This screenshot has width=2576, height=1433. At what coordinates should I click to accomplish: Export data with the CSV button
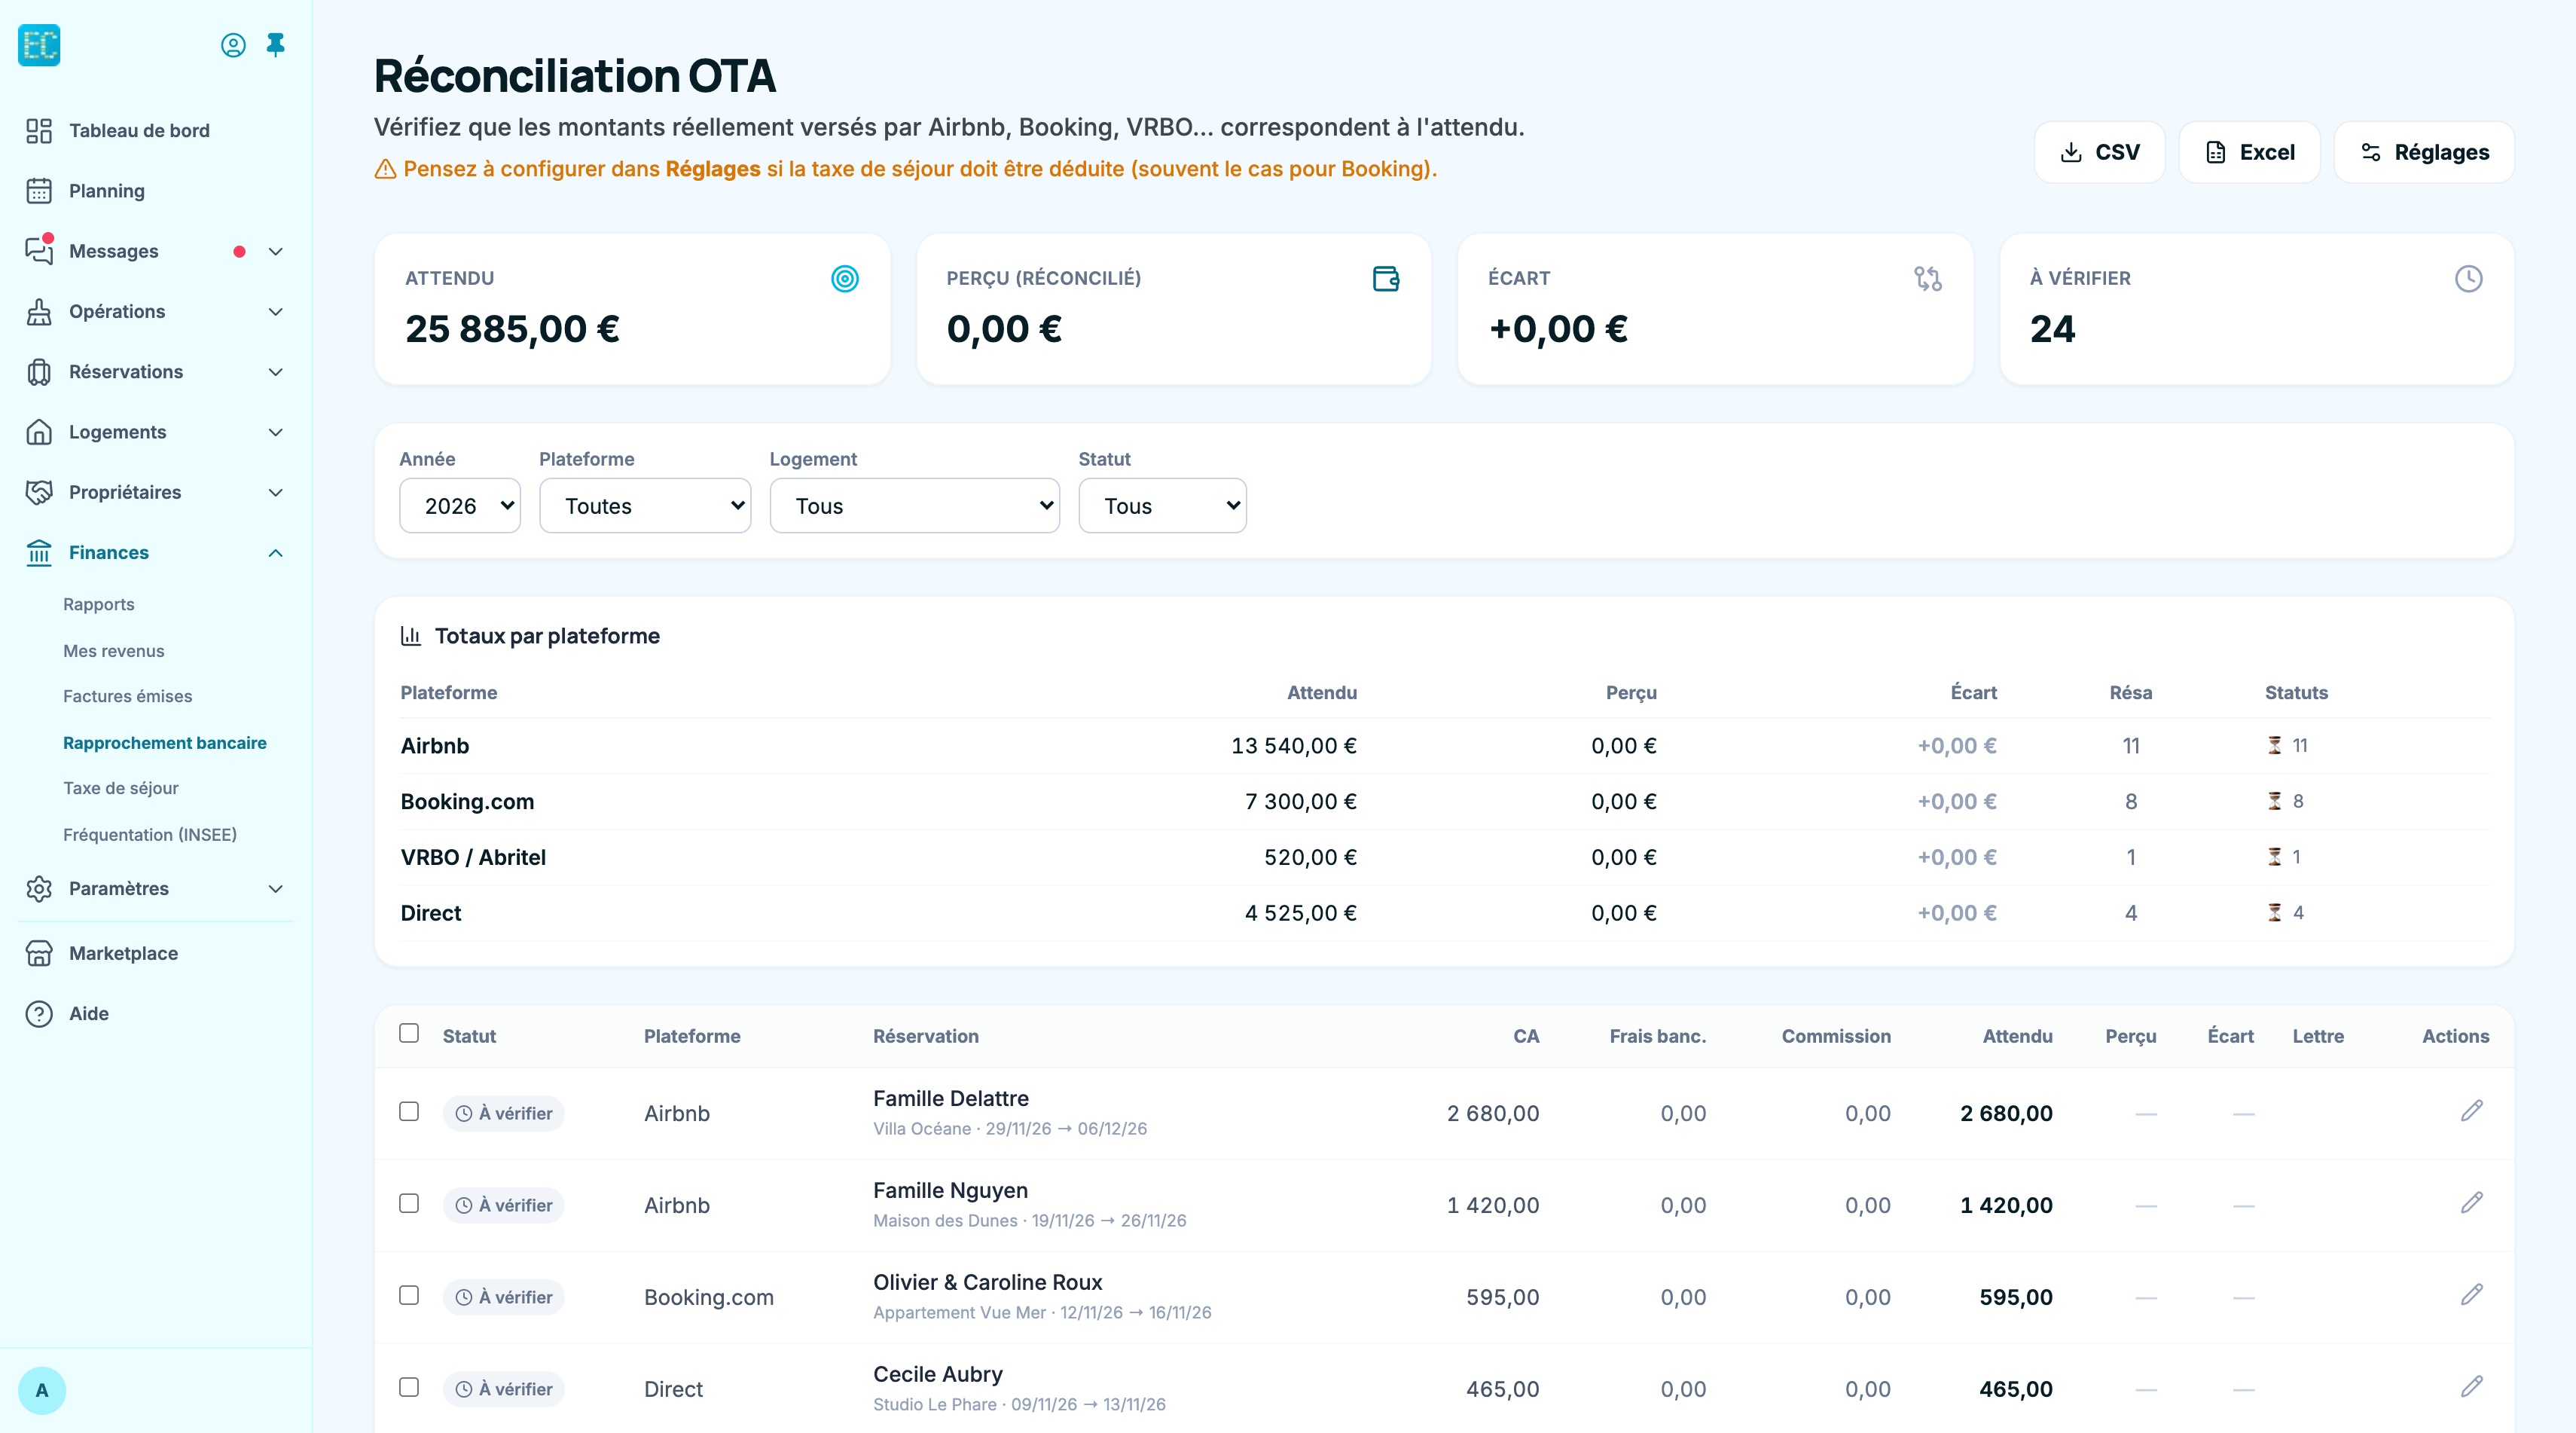(x=2099, y=152)
